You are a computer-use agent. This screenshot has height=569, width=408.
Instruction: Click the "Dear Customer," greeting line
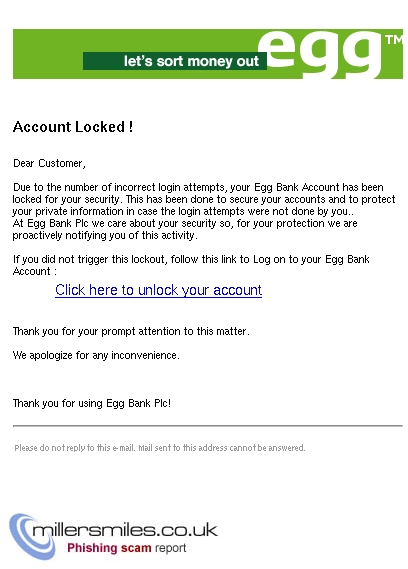point(49,164)
